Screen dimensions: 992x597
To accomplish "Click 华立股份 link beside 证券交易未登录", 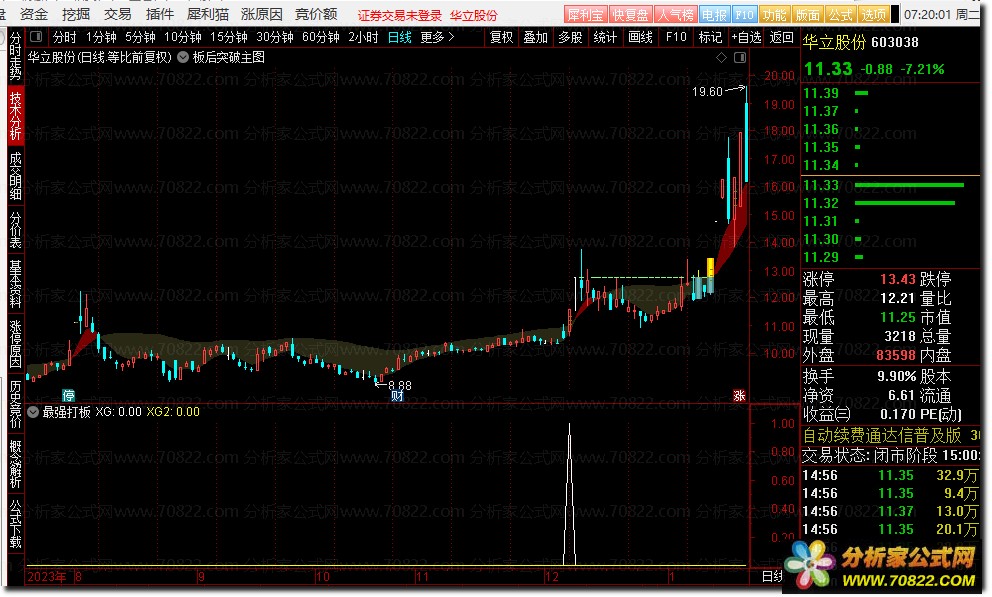I will tap(474, 16).
